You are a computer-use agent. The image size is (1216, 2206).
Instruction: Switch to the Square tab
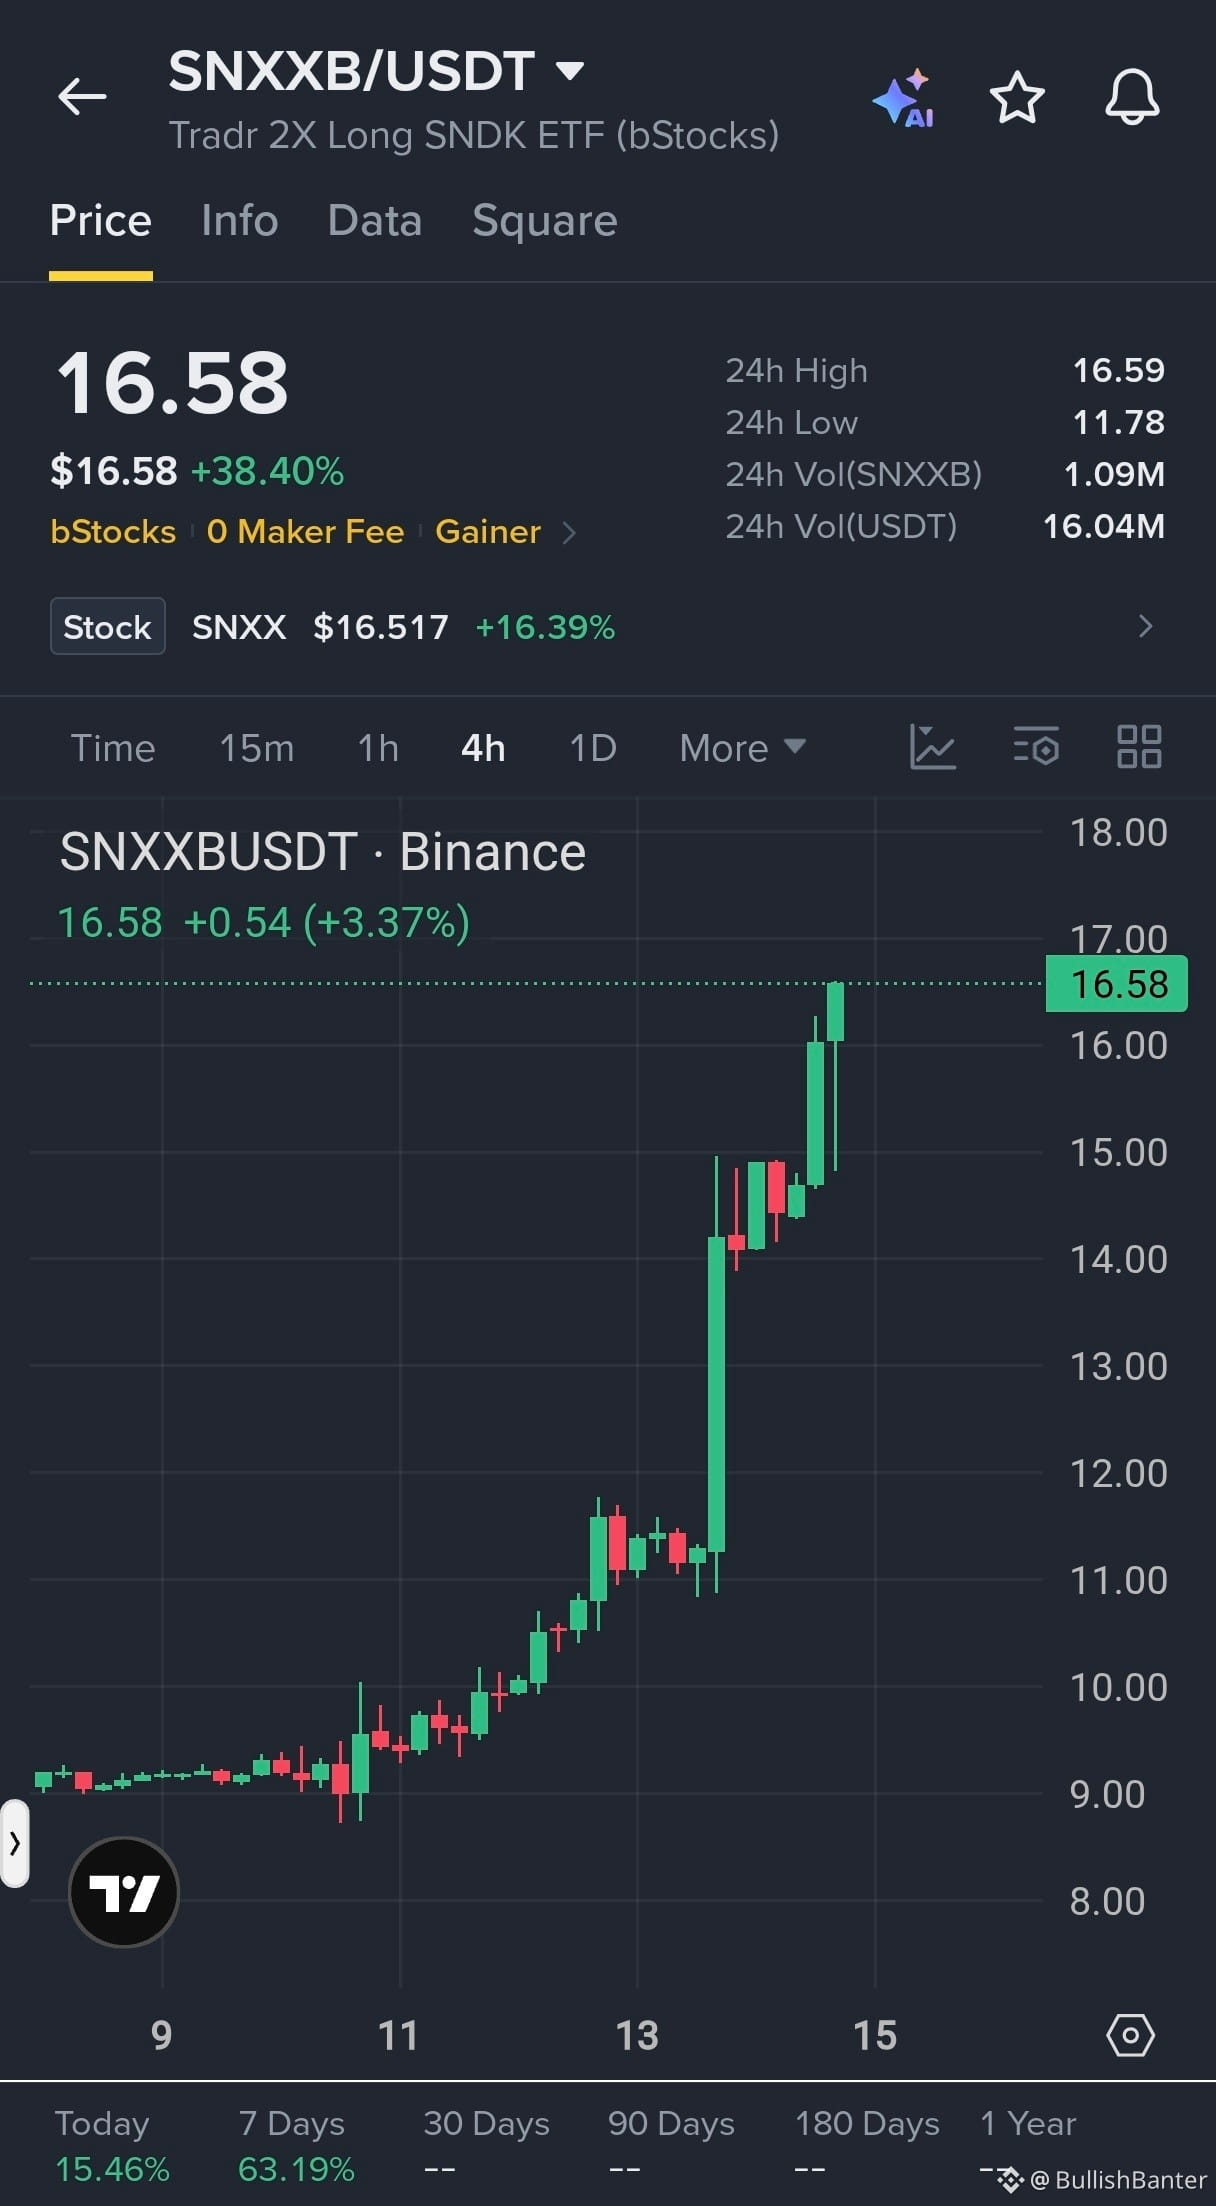coord(545,220)
